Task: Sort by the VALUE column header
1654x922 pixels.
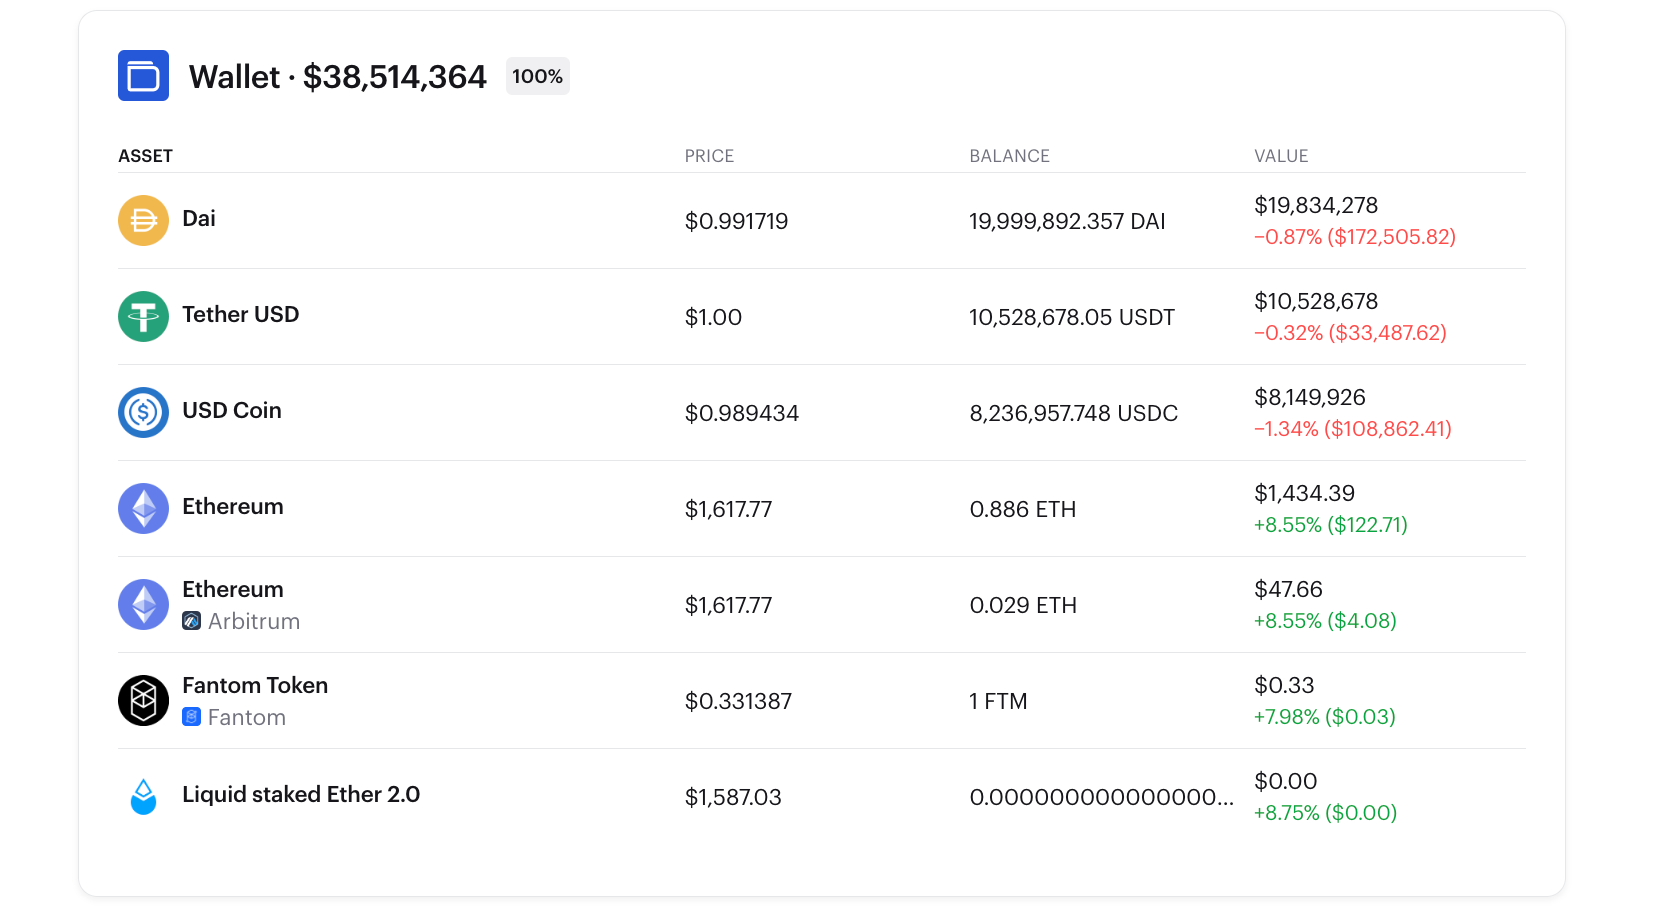Action: tap(1281, 156)
